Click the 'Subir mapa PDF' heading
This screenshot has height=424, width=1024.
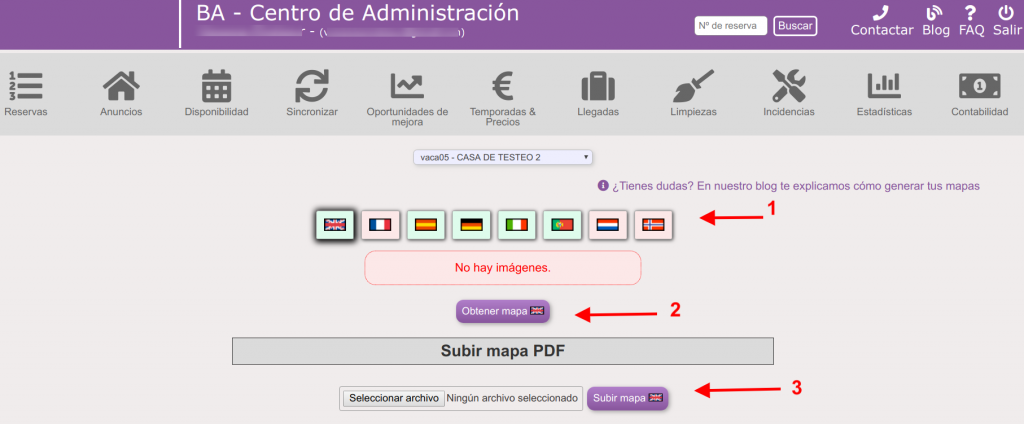point(503,351)
